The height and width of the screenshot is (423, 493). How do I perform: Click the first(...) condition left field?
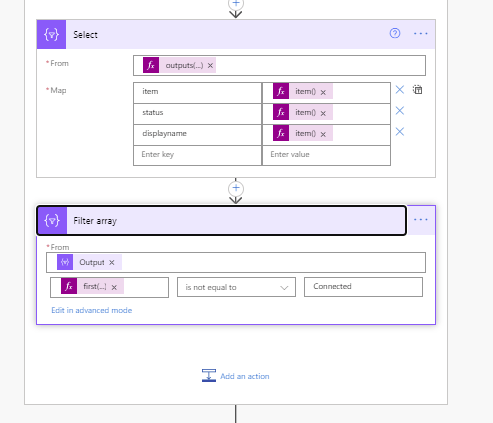pos(109,287)
